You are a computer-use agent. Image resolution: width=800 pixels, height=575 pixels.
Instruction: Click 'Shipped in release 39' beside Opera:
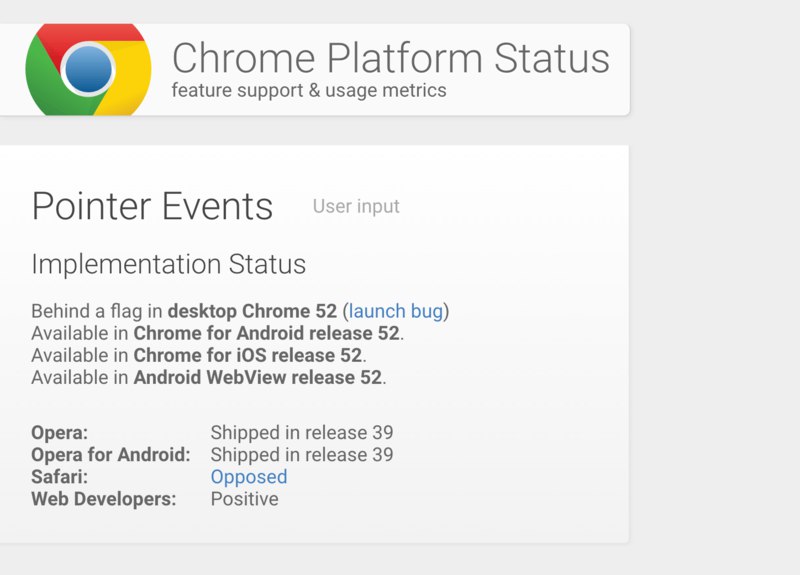302,433
